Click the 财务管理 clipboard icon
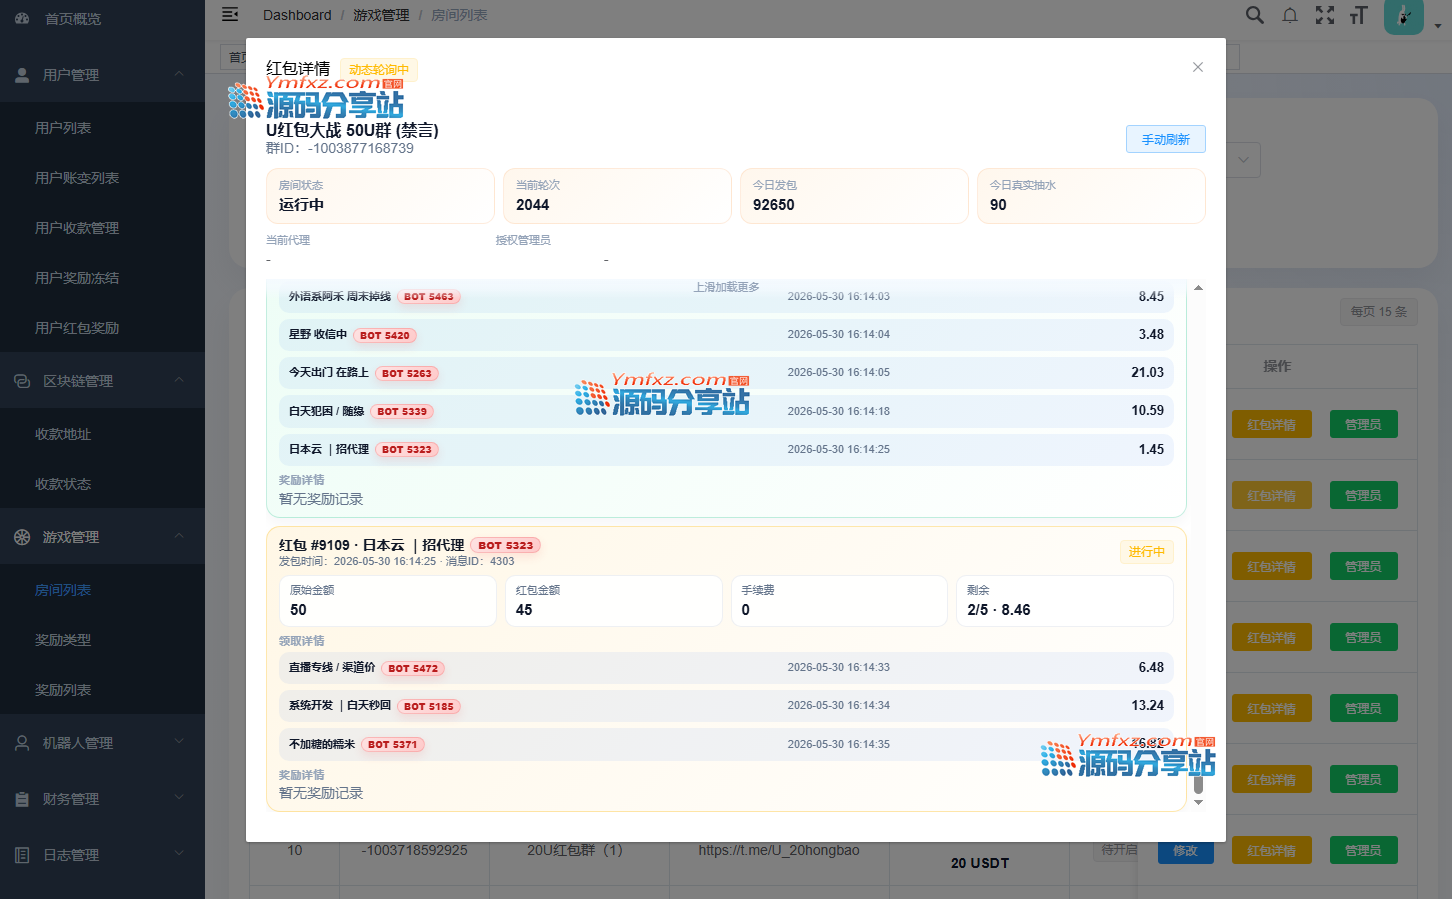The width and height of the screenshot is (1452, 899). [22, 799]
